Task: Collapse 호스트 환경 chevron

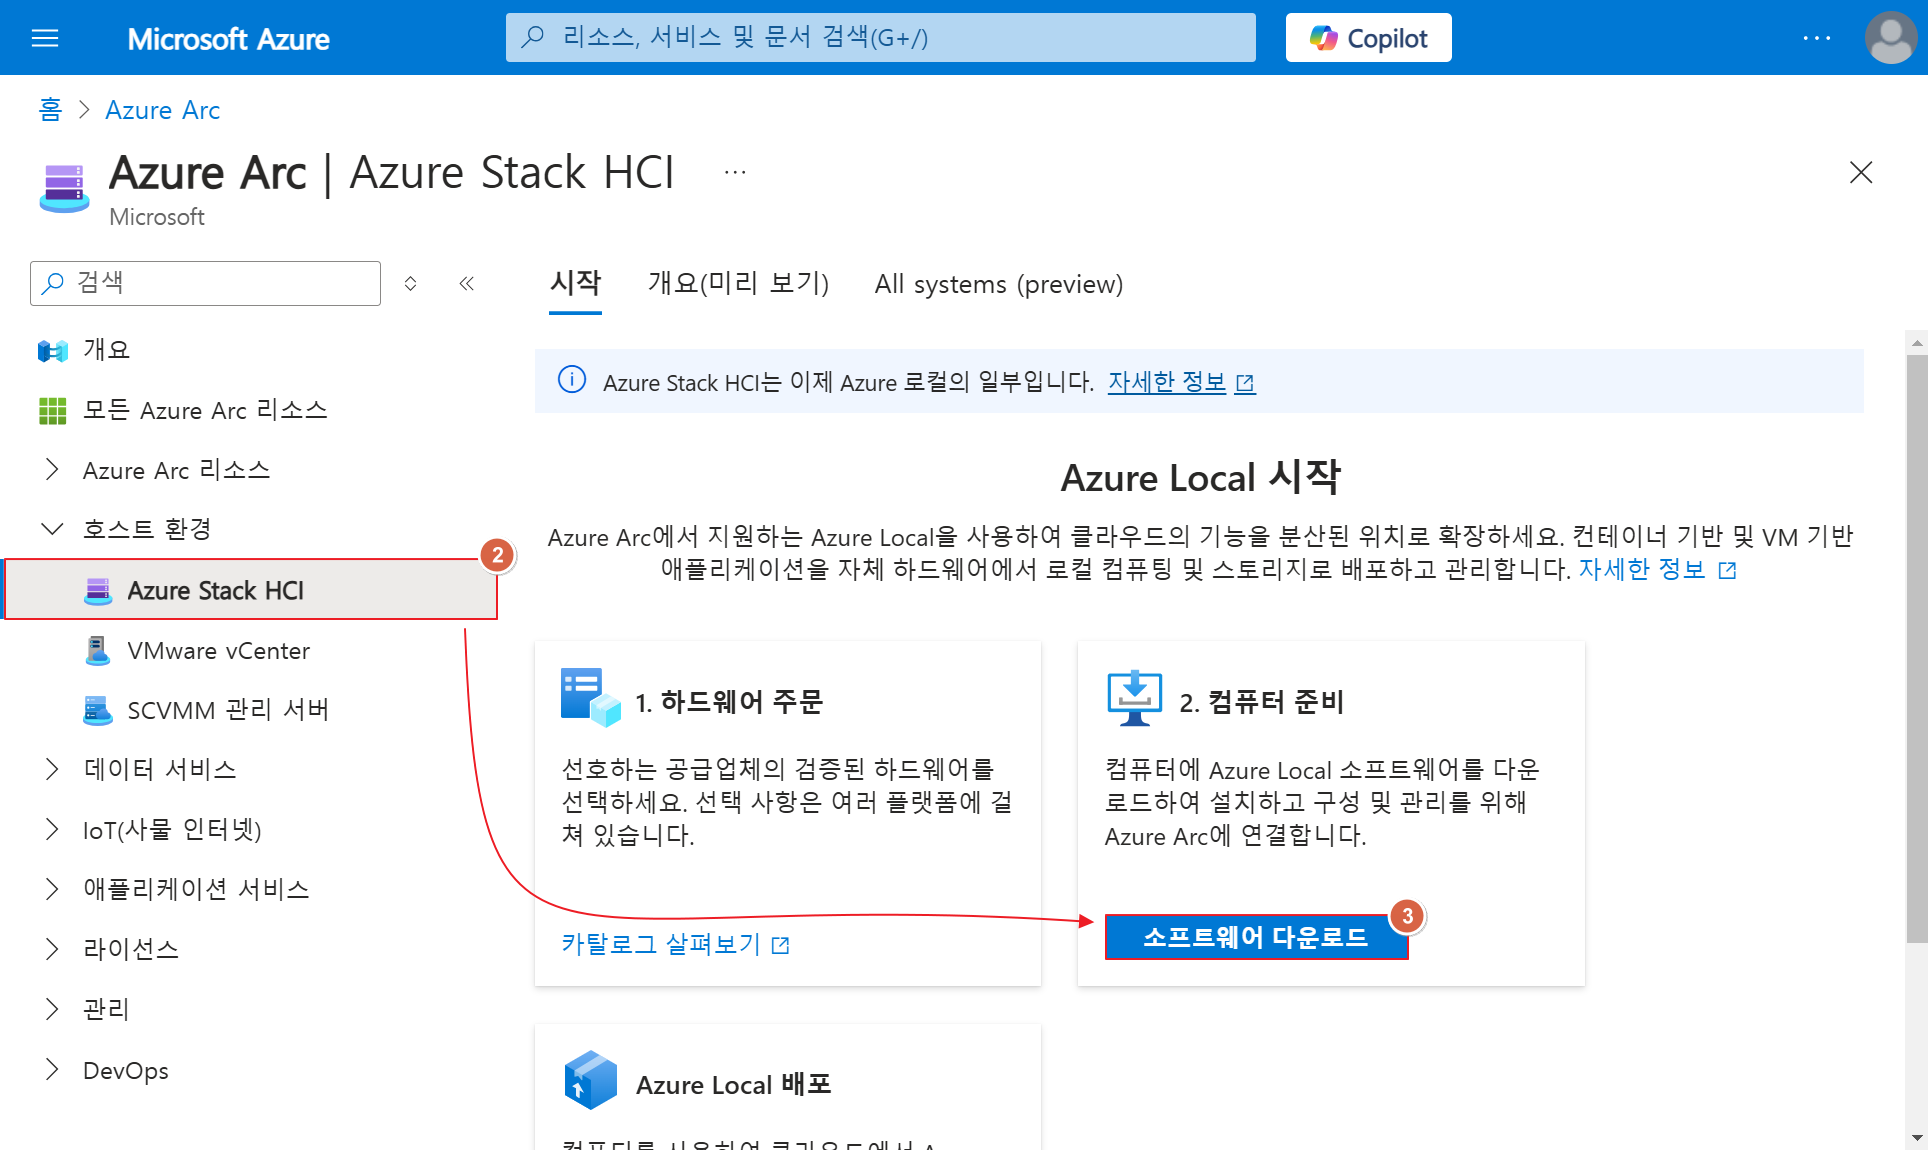Action: tap(52, 528)
